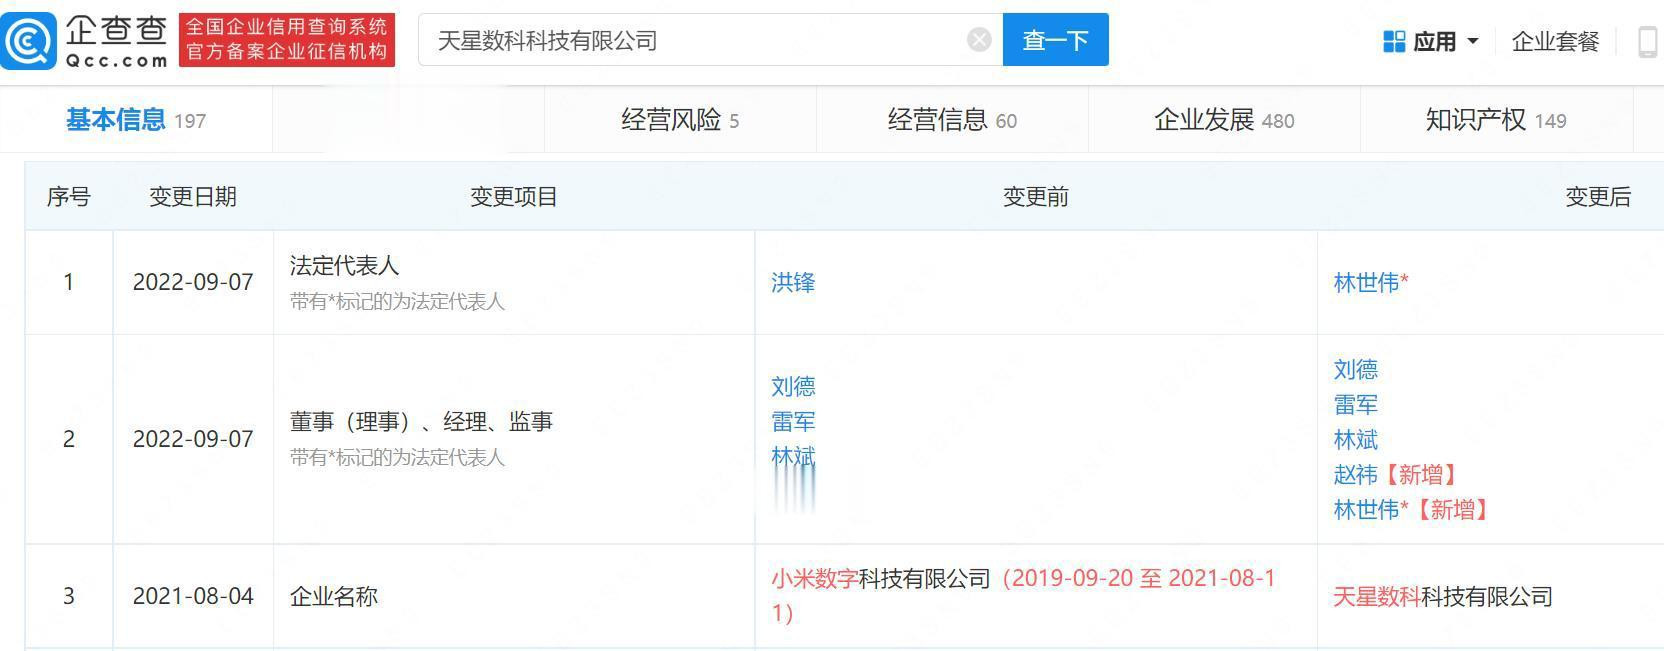Click the 天星数科科技有限公司 new name cell

click(1443, 597)
